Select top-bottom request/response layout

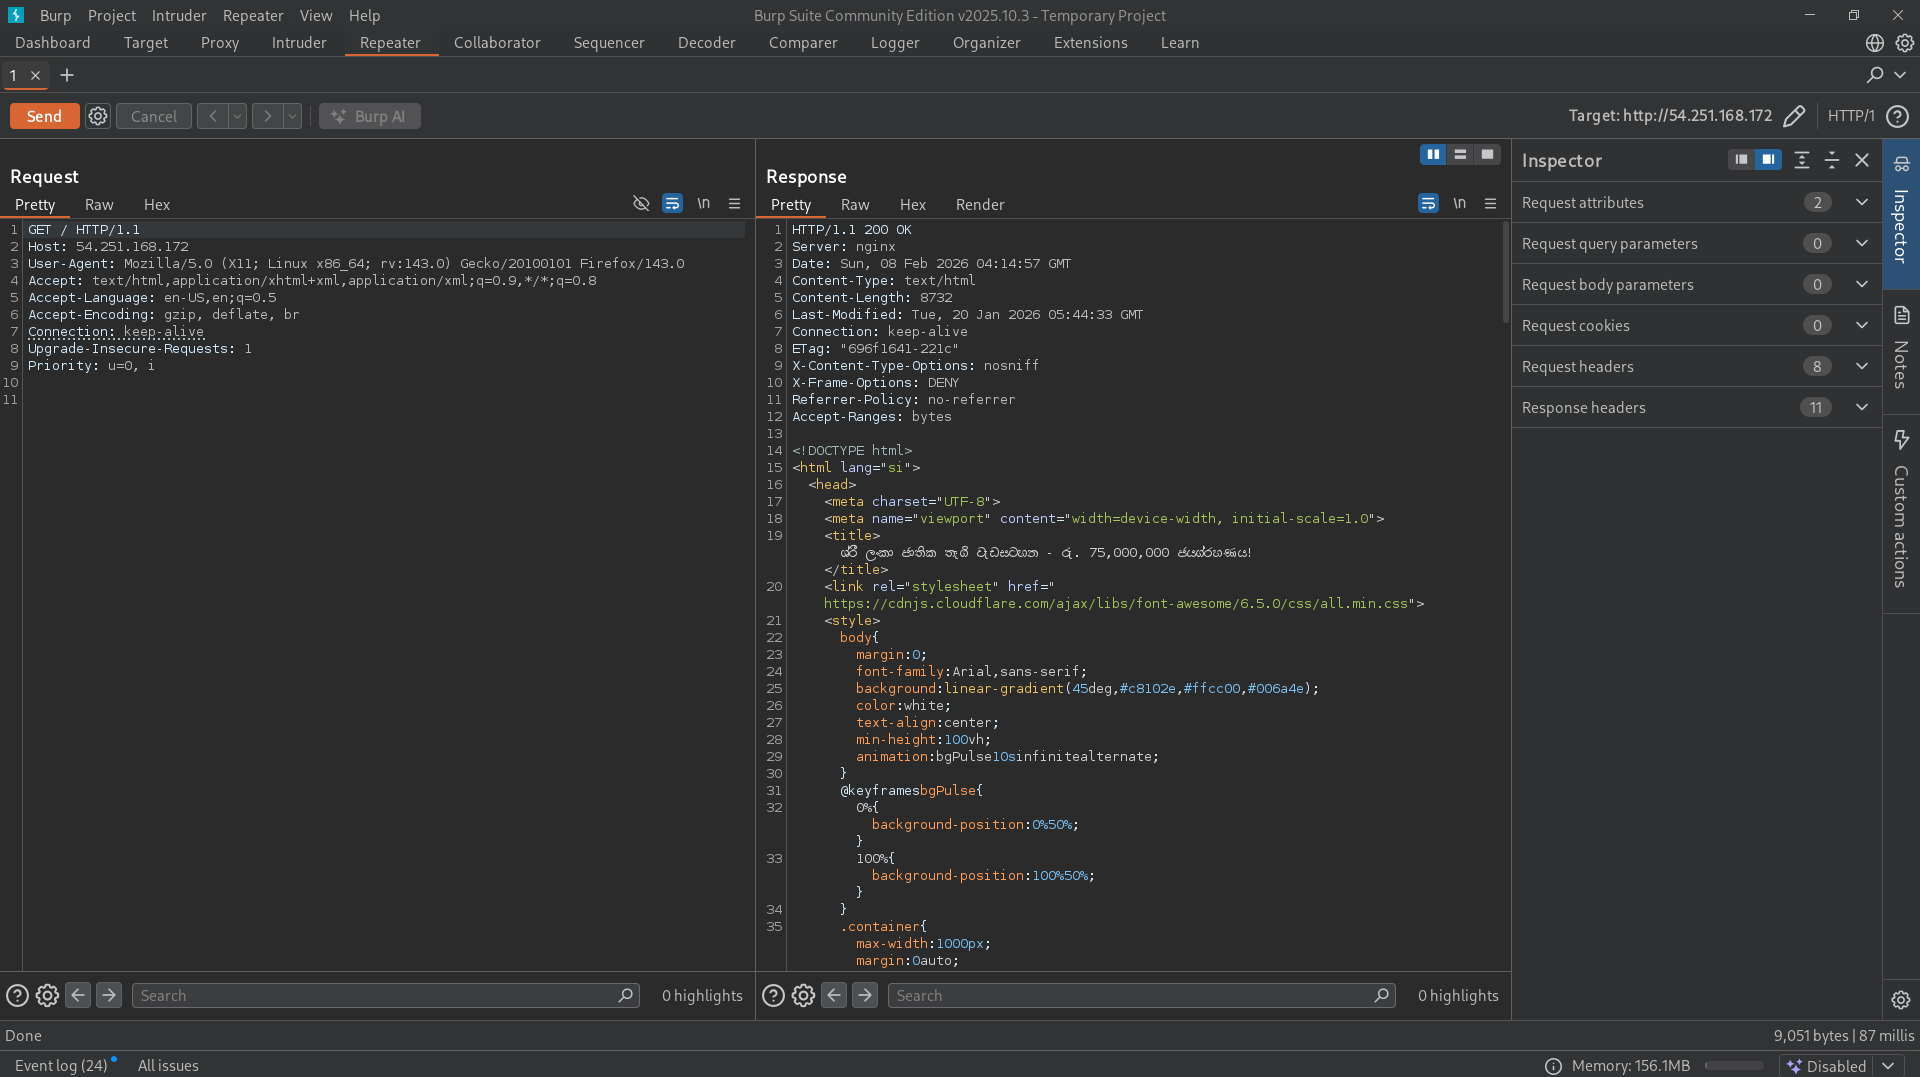(1460, 154)
